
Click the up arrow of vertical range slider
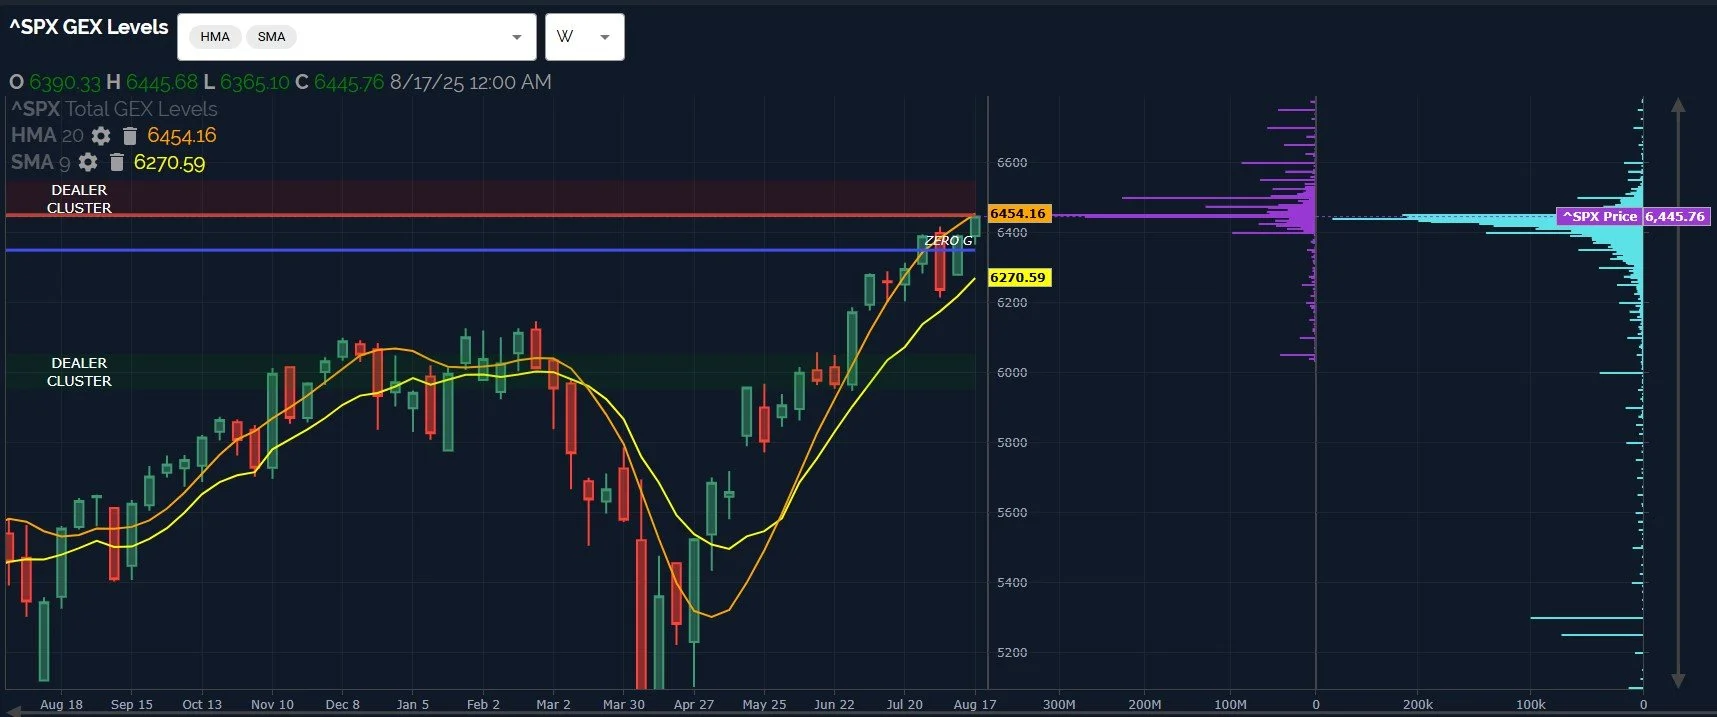(1678, 105)
